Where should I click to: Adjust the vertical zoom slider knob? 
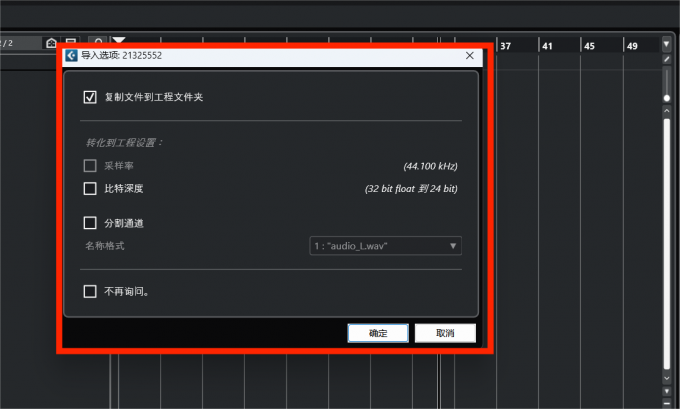click(667, 98)
